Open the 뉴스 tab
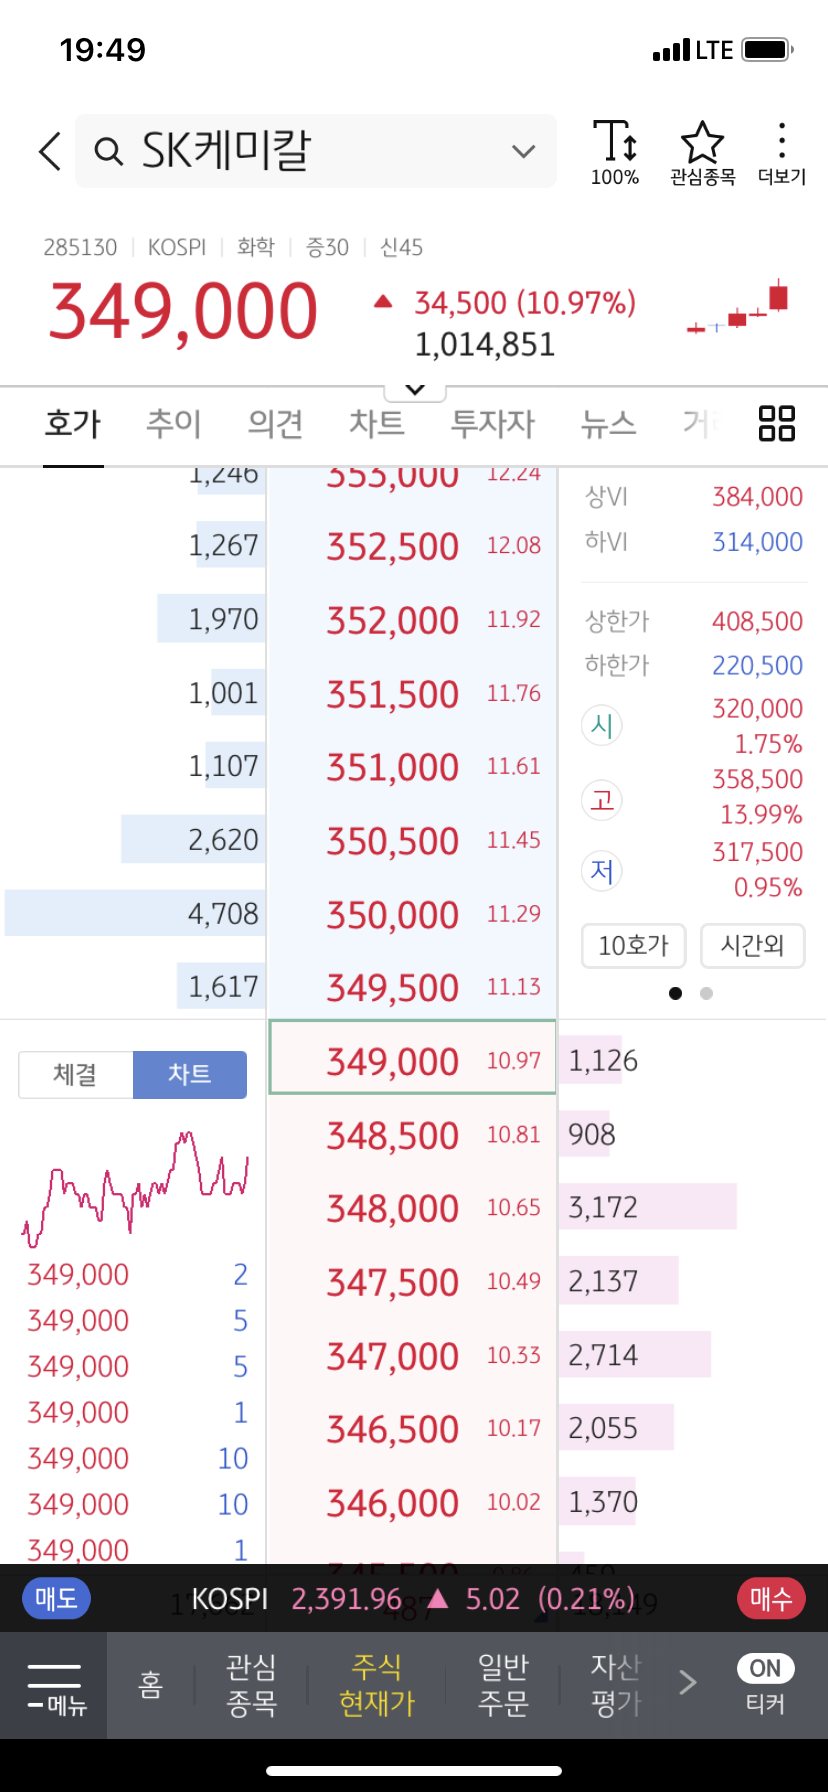This screenshot has width=828, height=1792. point(608,424)
